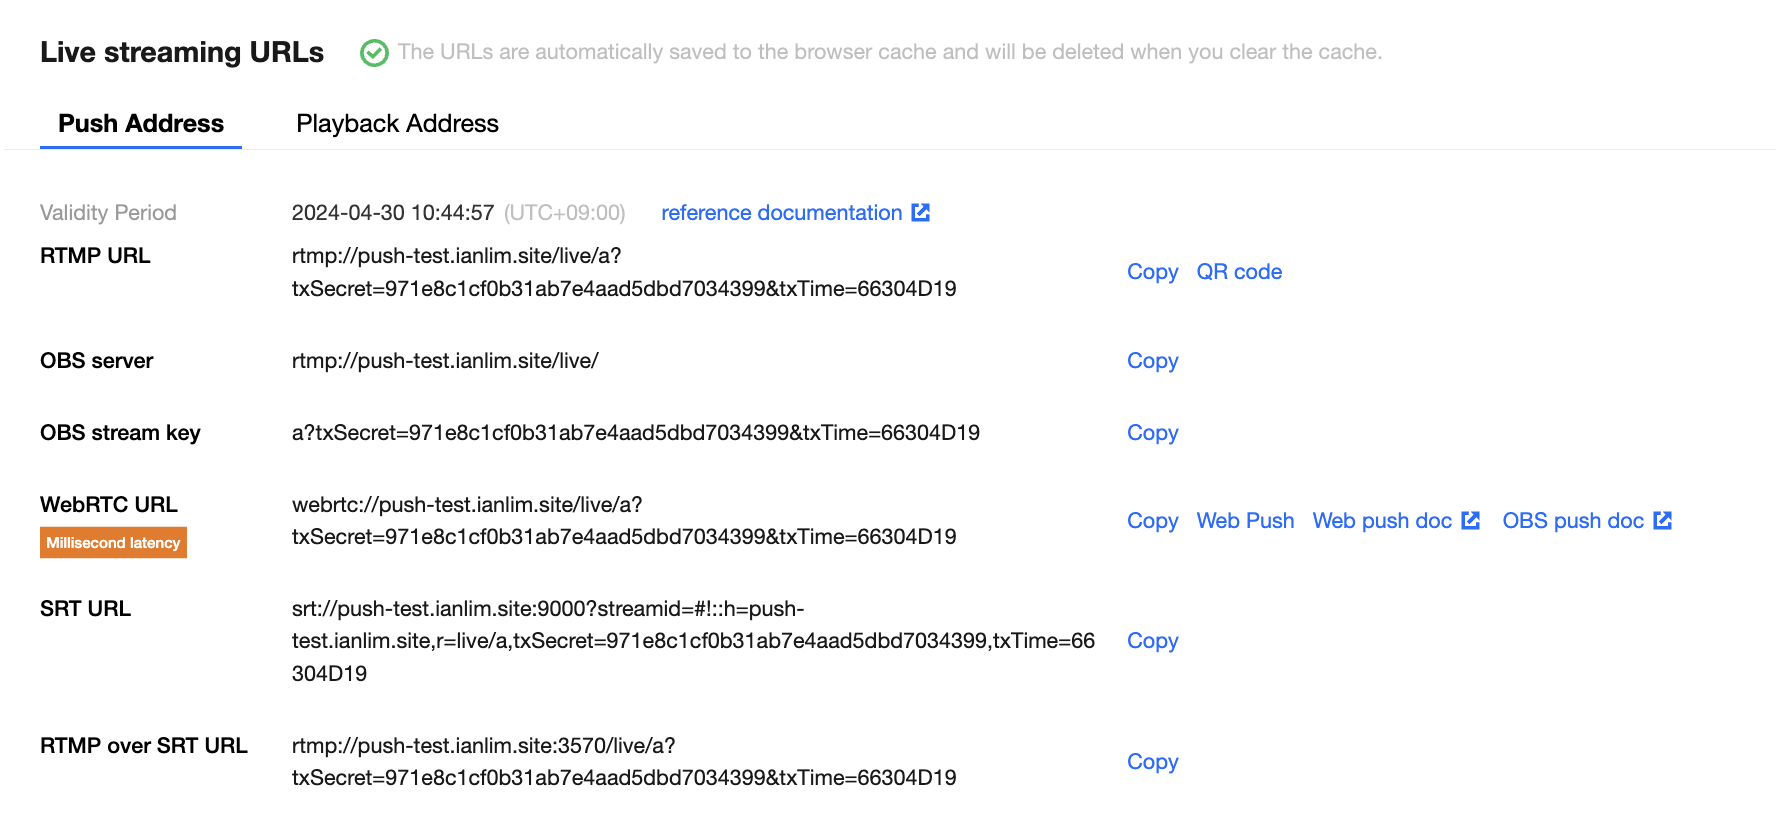Screen dimensions: 1776x834
Task: Copy the OBS server address
Action: (x=1152, y=361)
